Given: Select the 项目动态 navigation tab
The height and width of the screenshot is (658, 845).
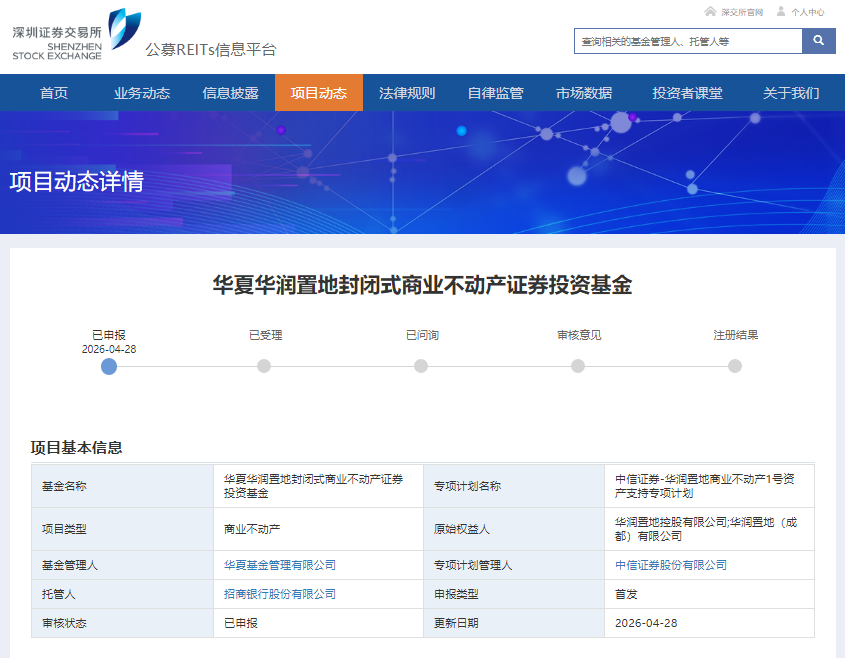Looking at the screenshot, I should [x=319, y=93].
